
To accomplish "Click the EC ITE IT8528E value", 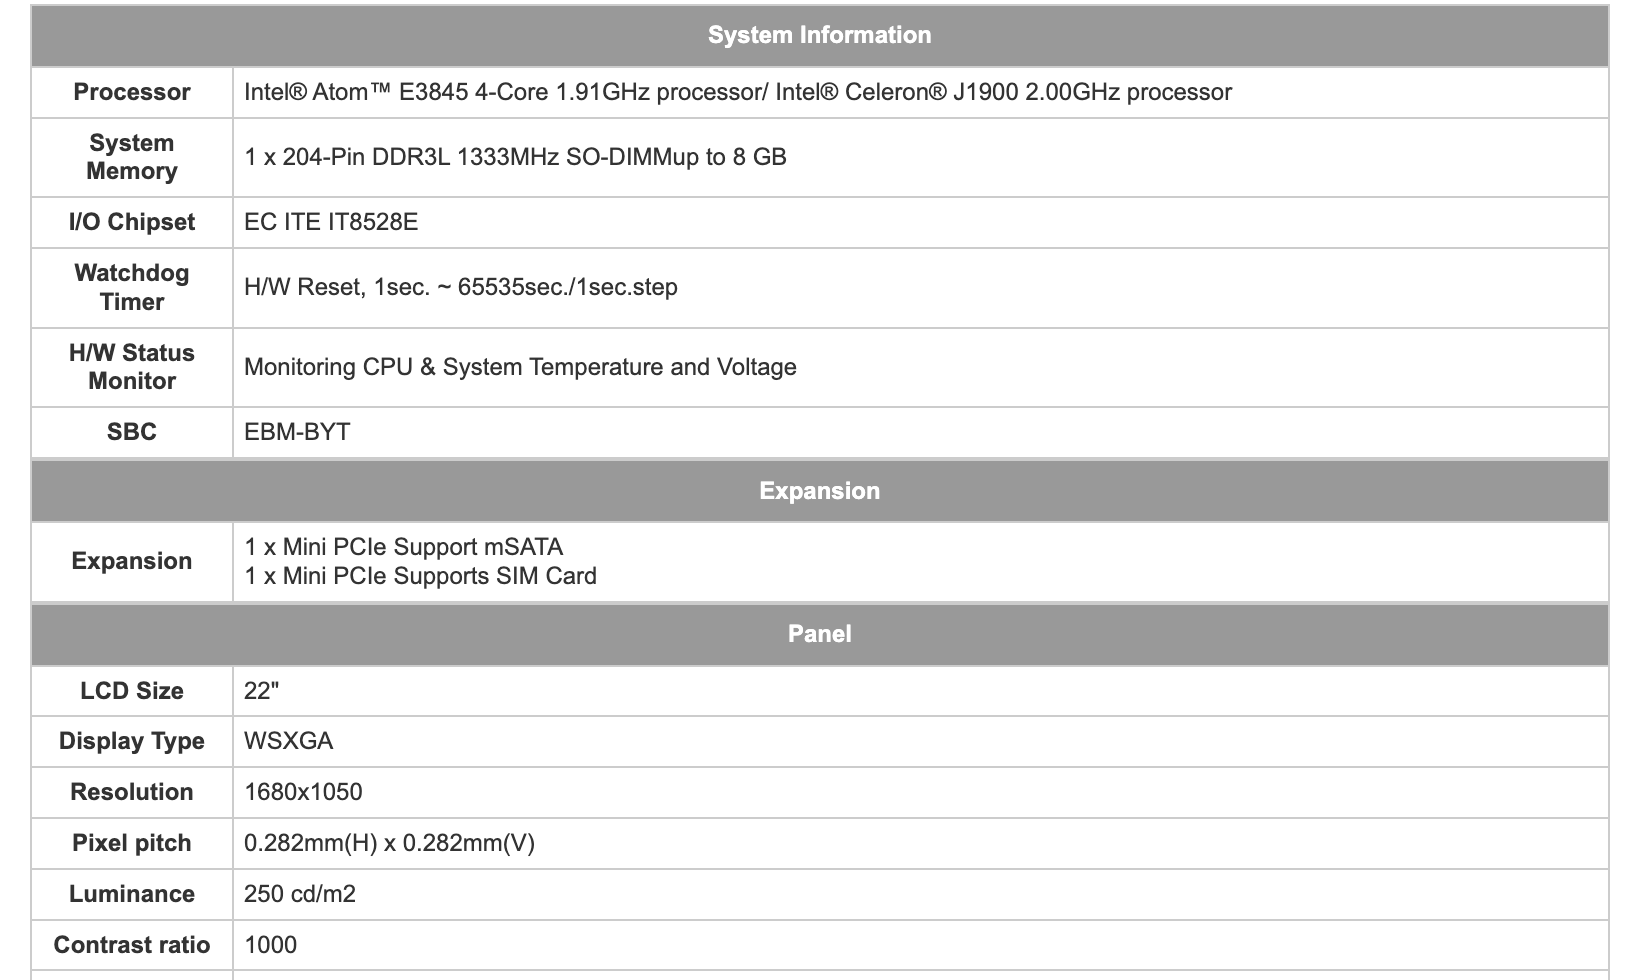I will click(331, 222).
